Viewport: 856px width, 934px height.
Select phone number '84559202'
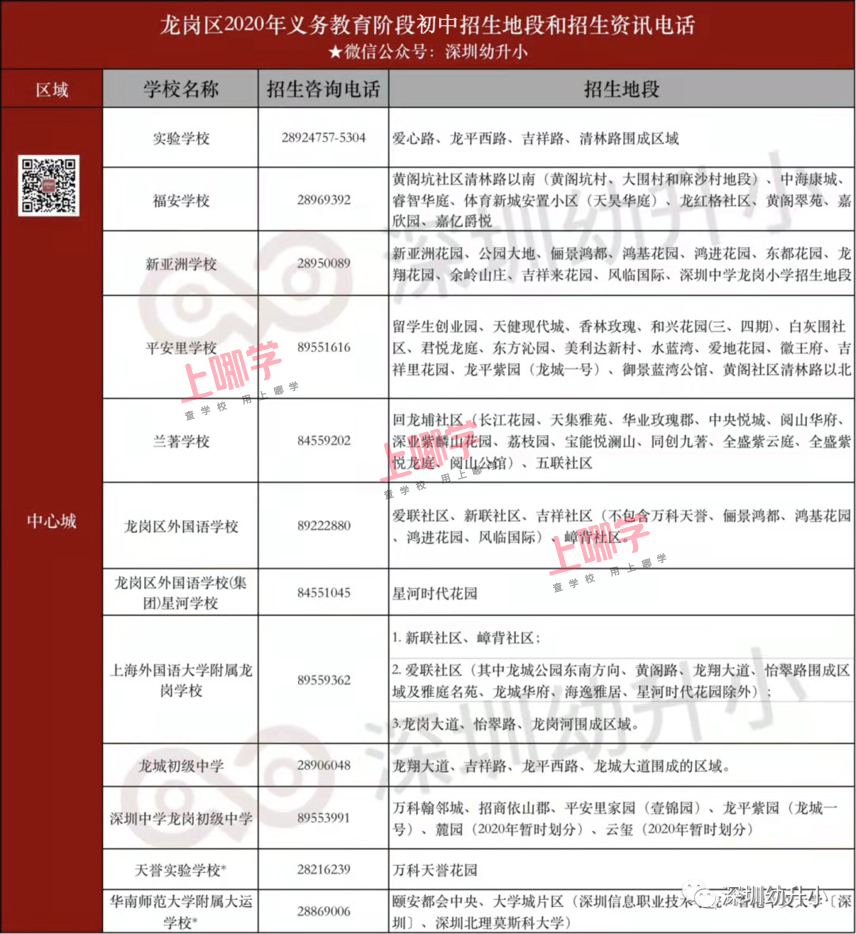coord(324,441)
